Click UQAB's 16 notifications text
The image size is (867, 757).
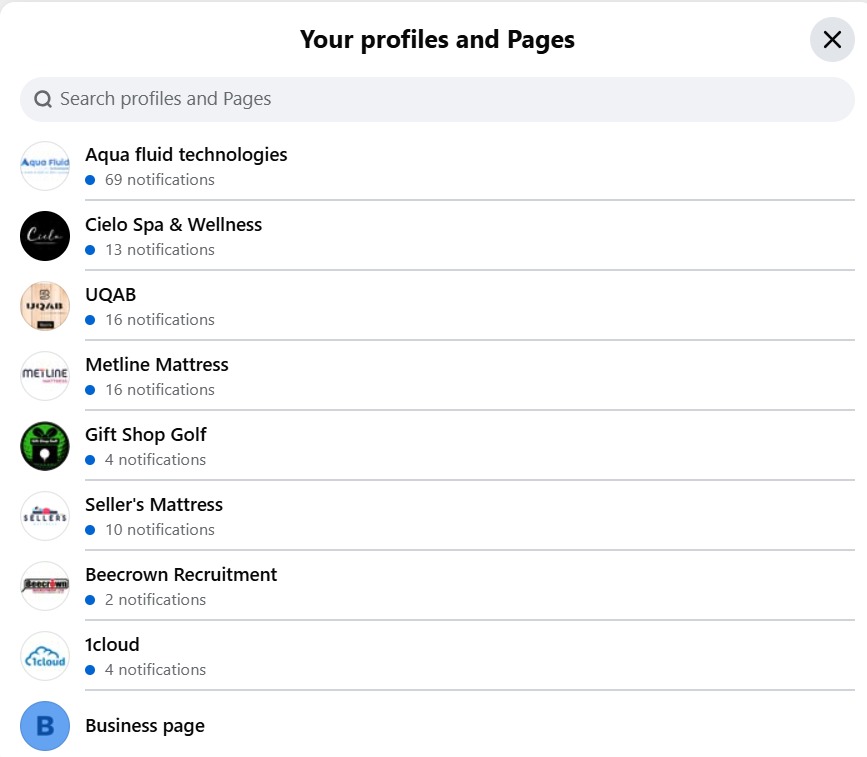click(x=160, y=320)
